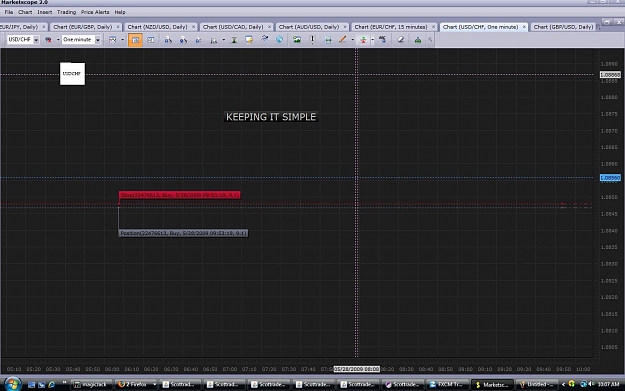Viewport: 625px width, 391px height.
Task: Click the blue price tag on axis
Action: pyautogui.click(x=610, y=178)
